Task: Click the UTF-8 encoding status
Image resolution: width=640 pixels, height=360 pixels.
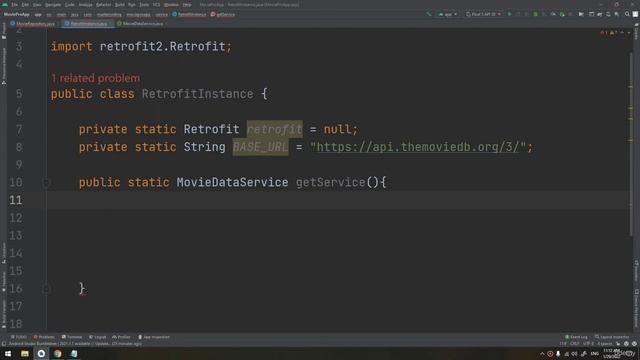Action: point(588,344)
